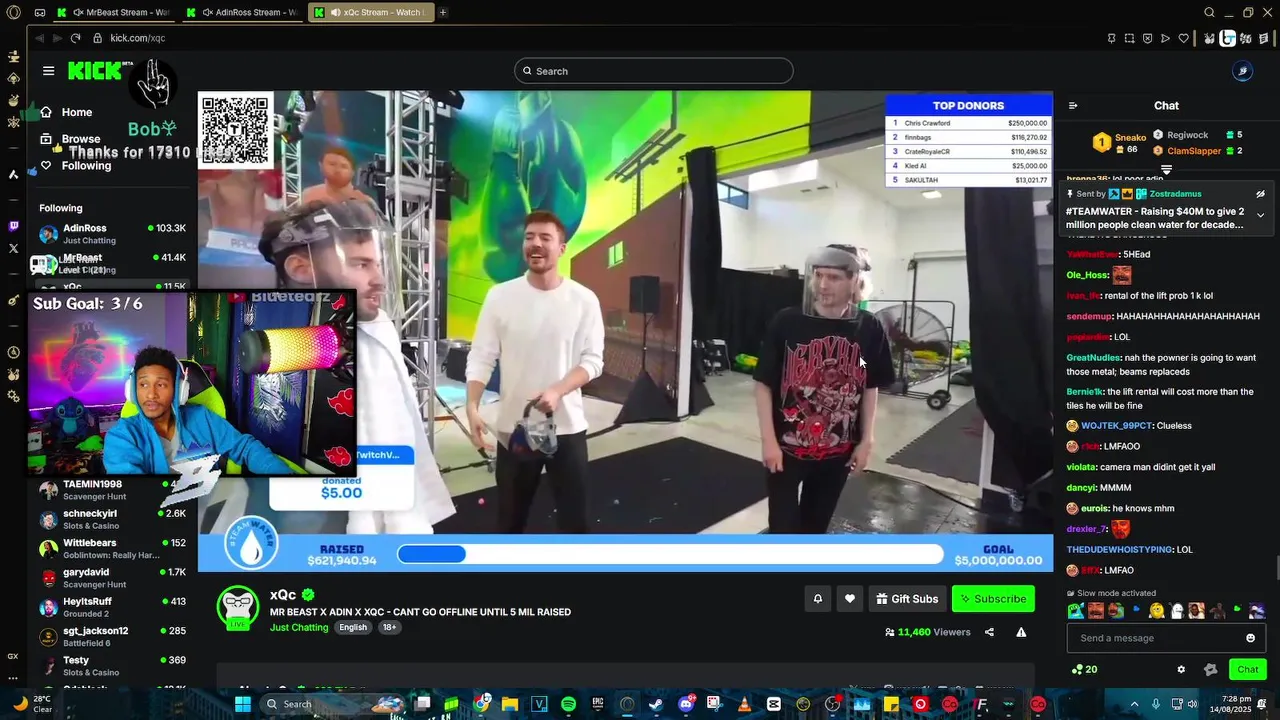Click the Kick search field

654,71
